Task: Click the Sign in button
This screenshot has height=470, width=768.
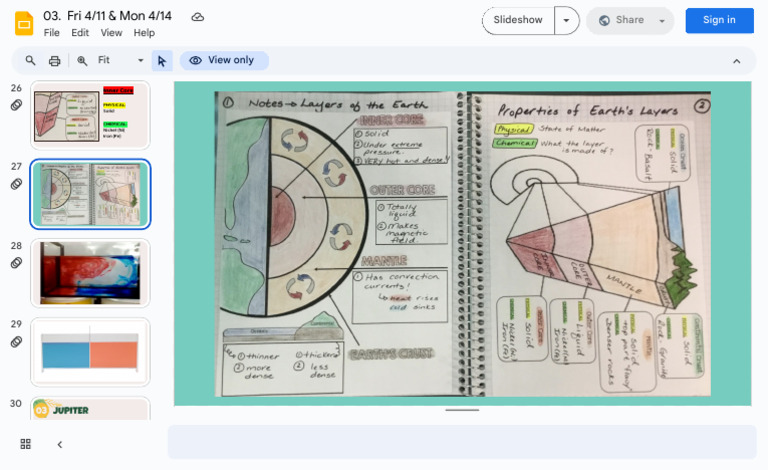Action: point(719,21)
